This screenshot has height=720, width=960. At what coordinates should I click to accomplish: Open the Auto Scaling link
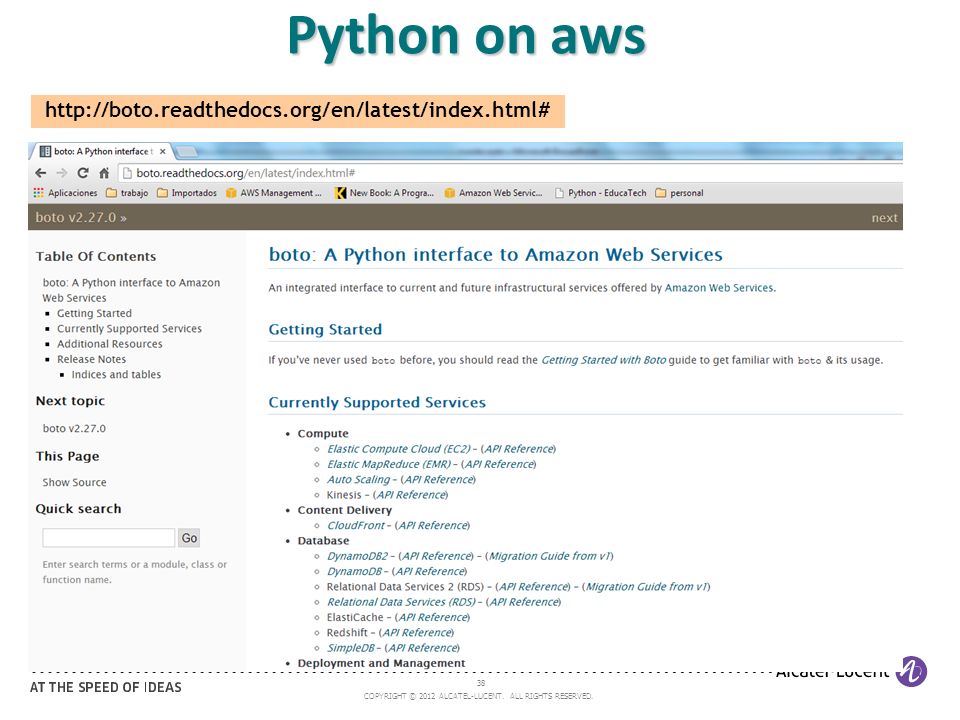[358, 479]
